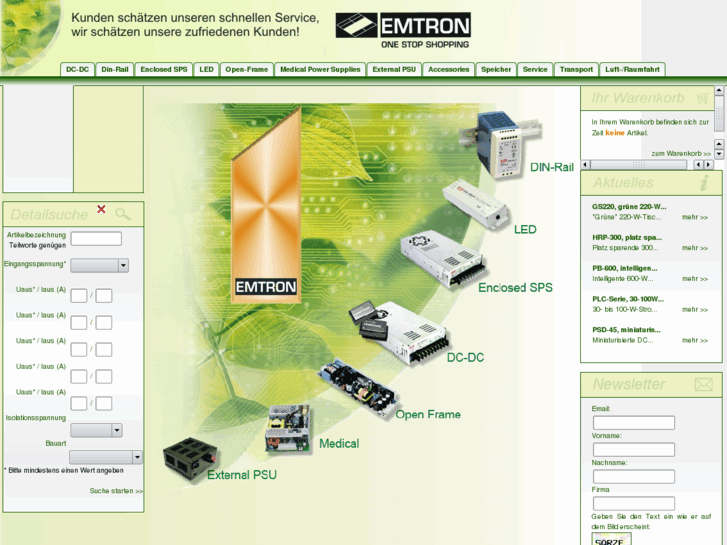Click mehr link for HRP-300 news

click(x=695, y=248)
